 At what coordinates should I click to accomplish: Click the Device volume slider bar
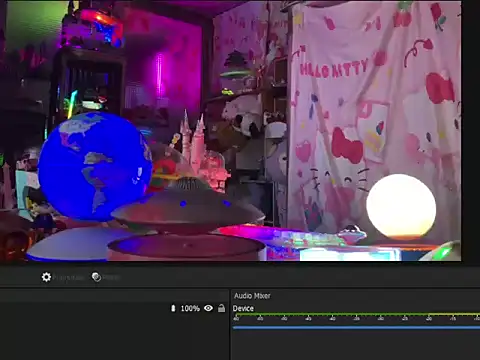(356, 328)
